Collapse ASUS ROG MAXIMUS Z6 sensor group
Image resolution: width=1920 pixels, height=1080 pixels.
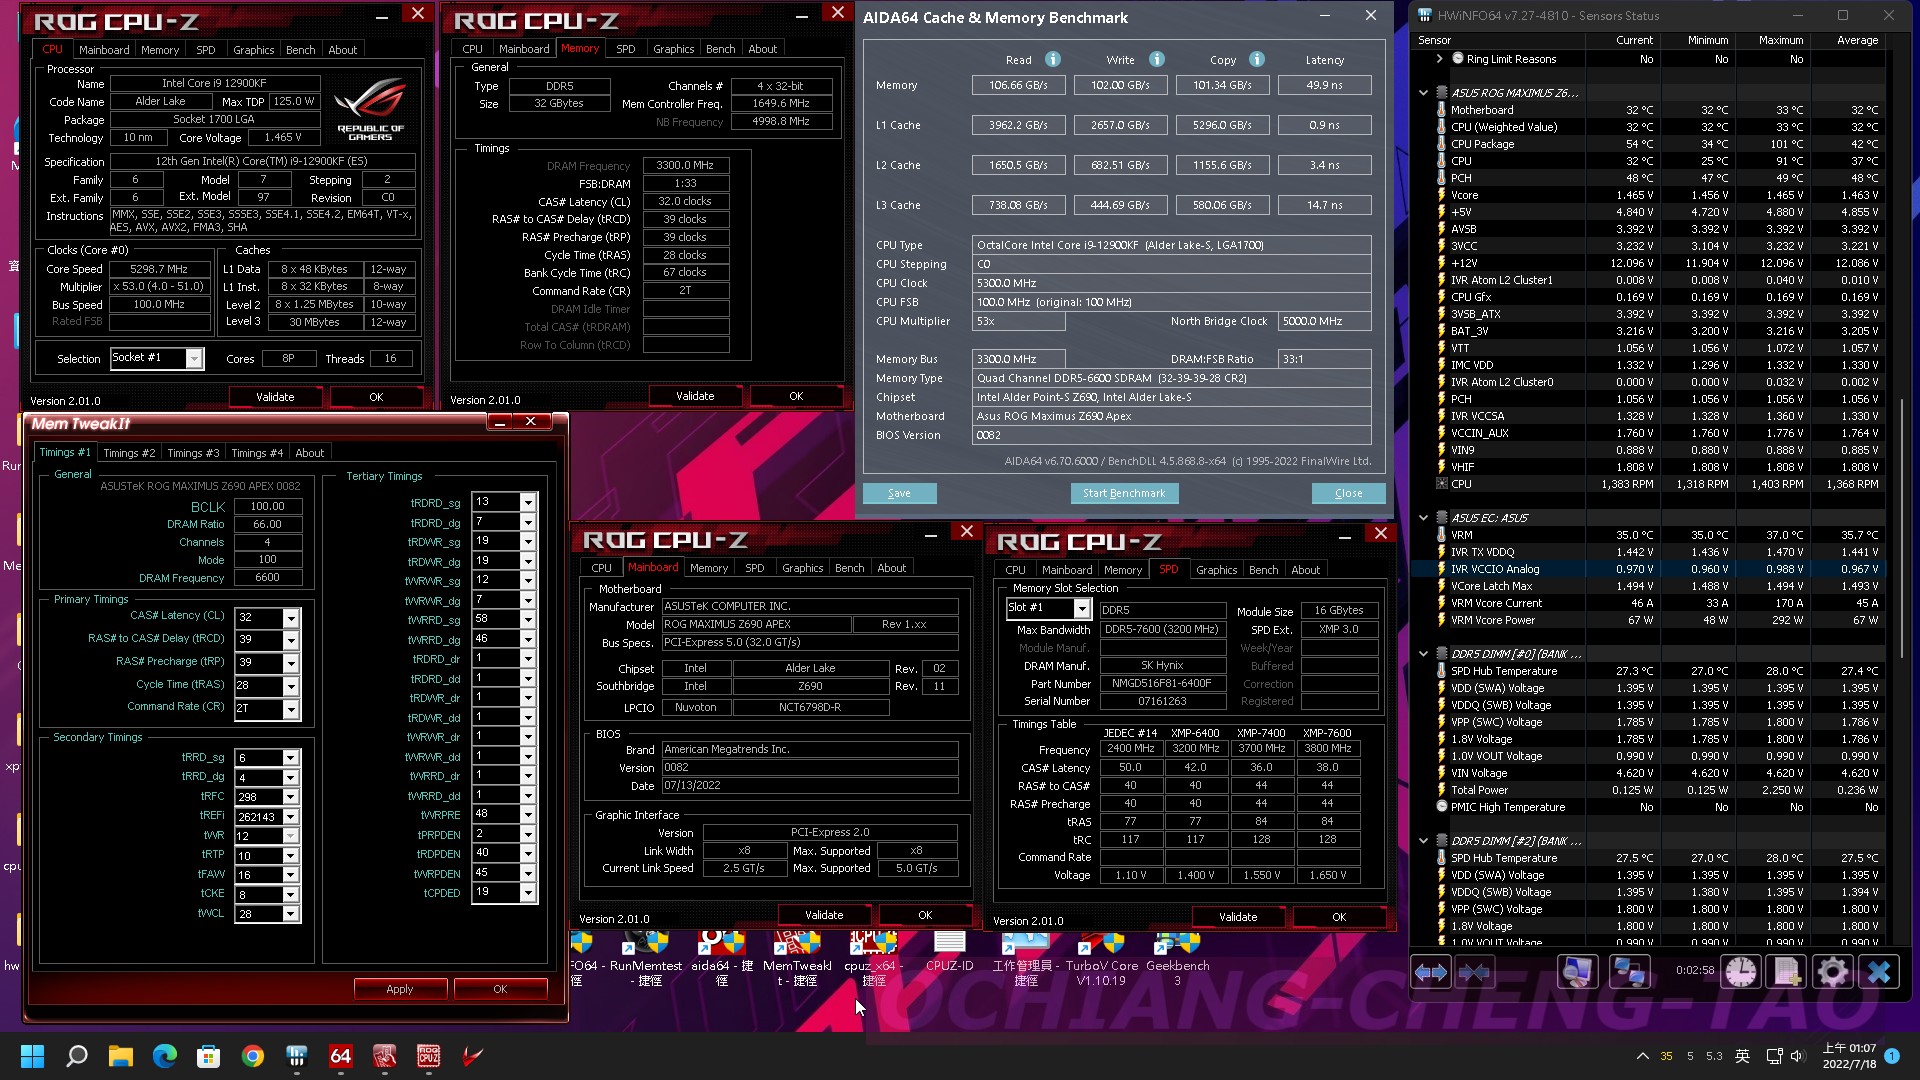[x=1423, y=92]
